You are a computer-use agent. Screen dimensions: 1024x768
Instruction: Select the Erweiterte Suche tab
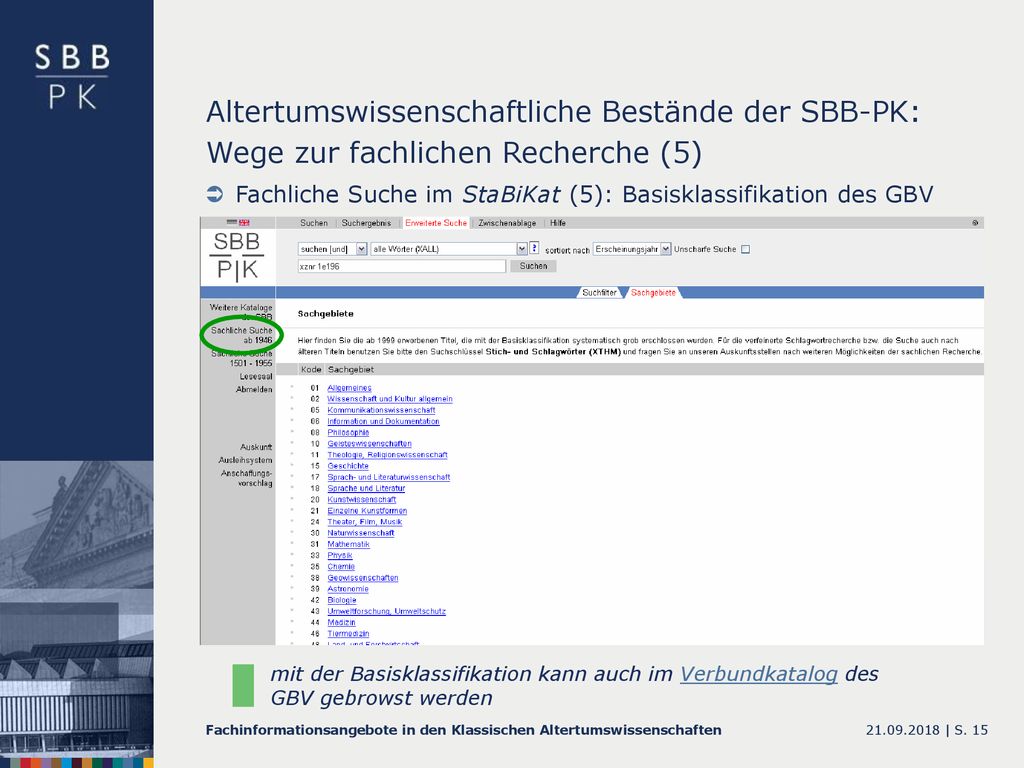click(x=436, y=223)
